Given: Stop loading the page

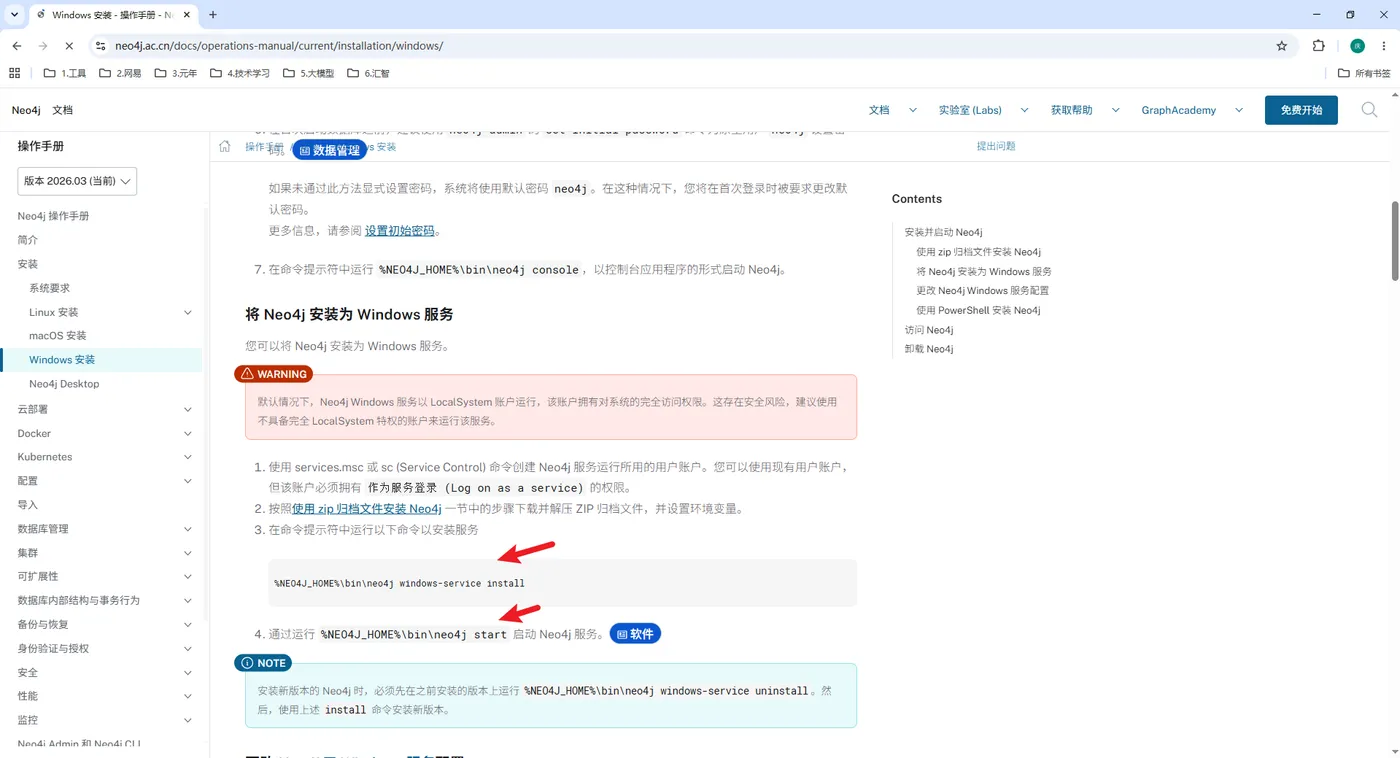Looking at the screenshot, I should 69,46.
